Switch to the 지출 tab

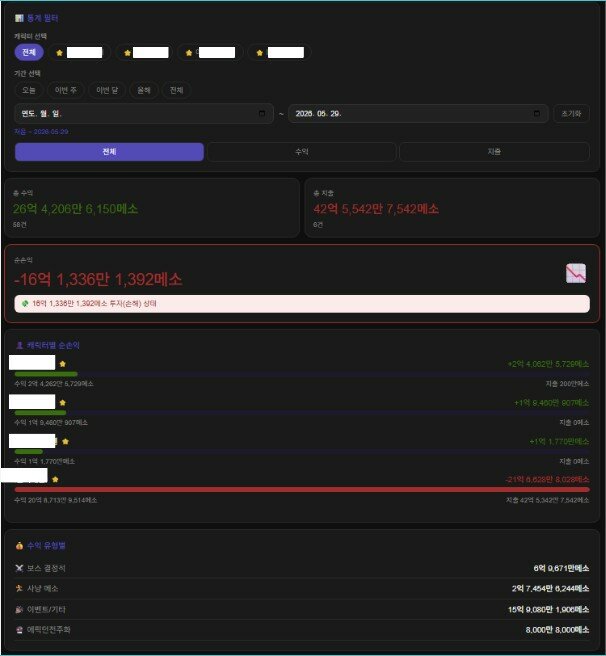click(x=494, y=151)
